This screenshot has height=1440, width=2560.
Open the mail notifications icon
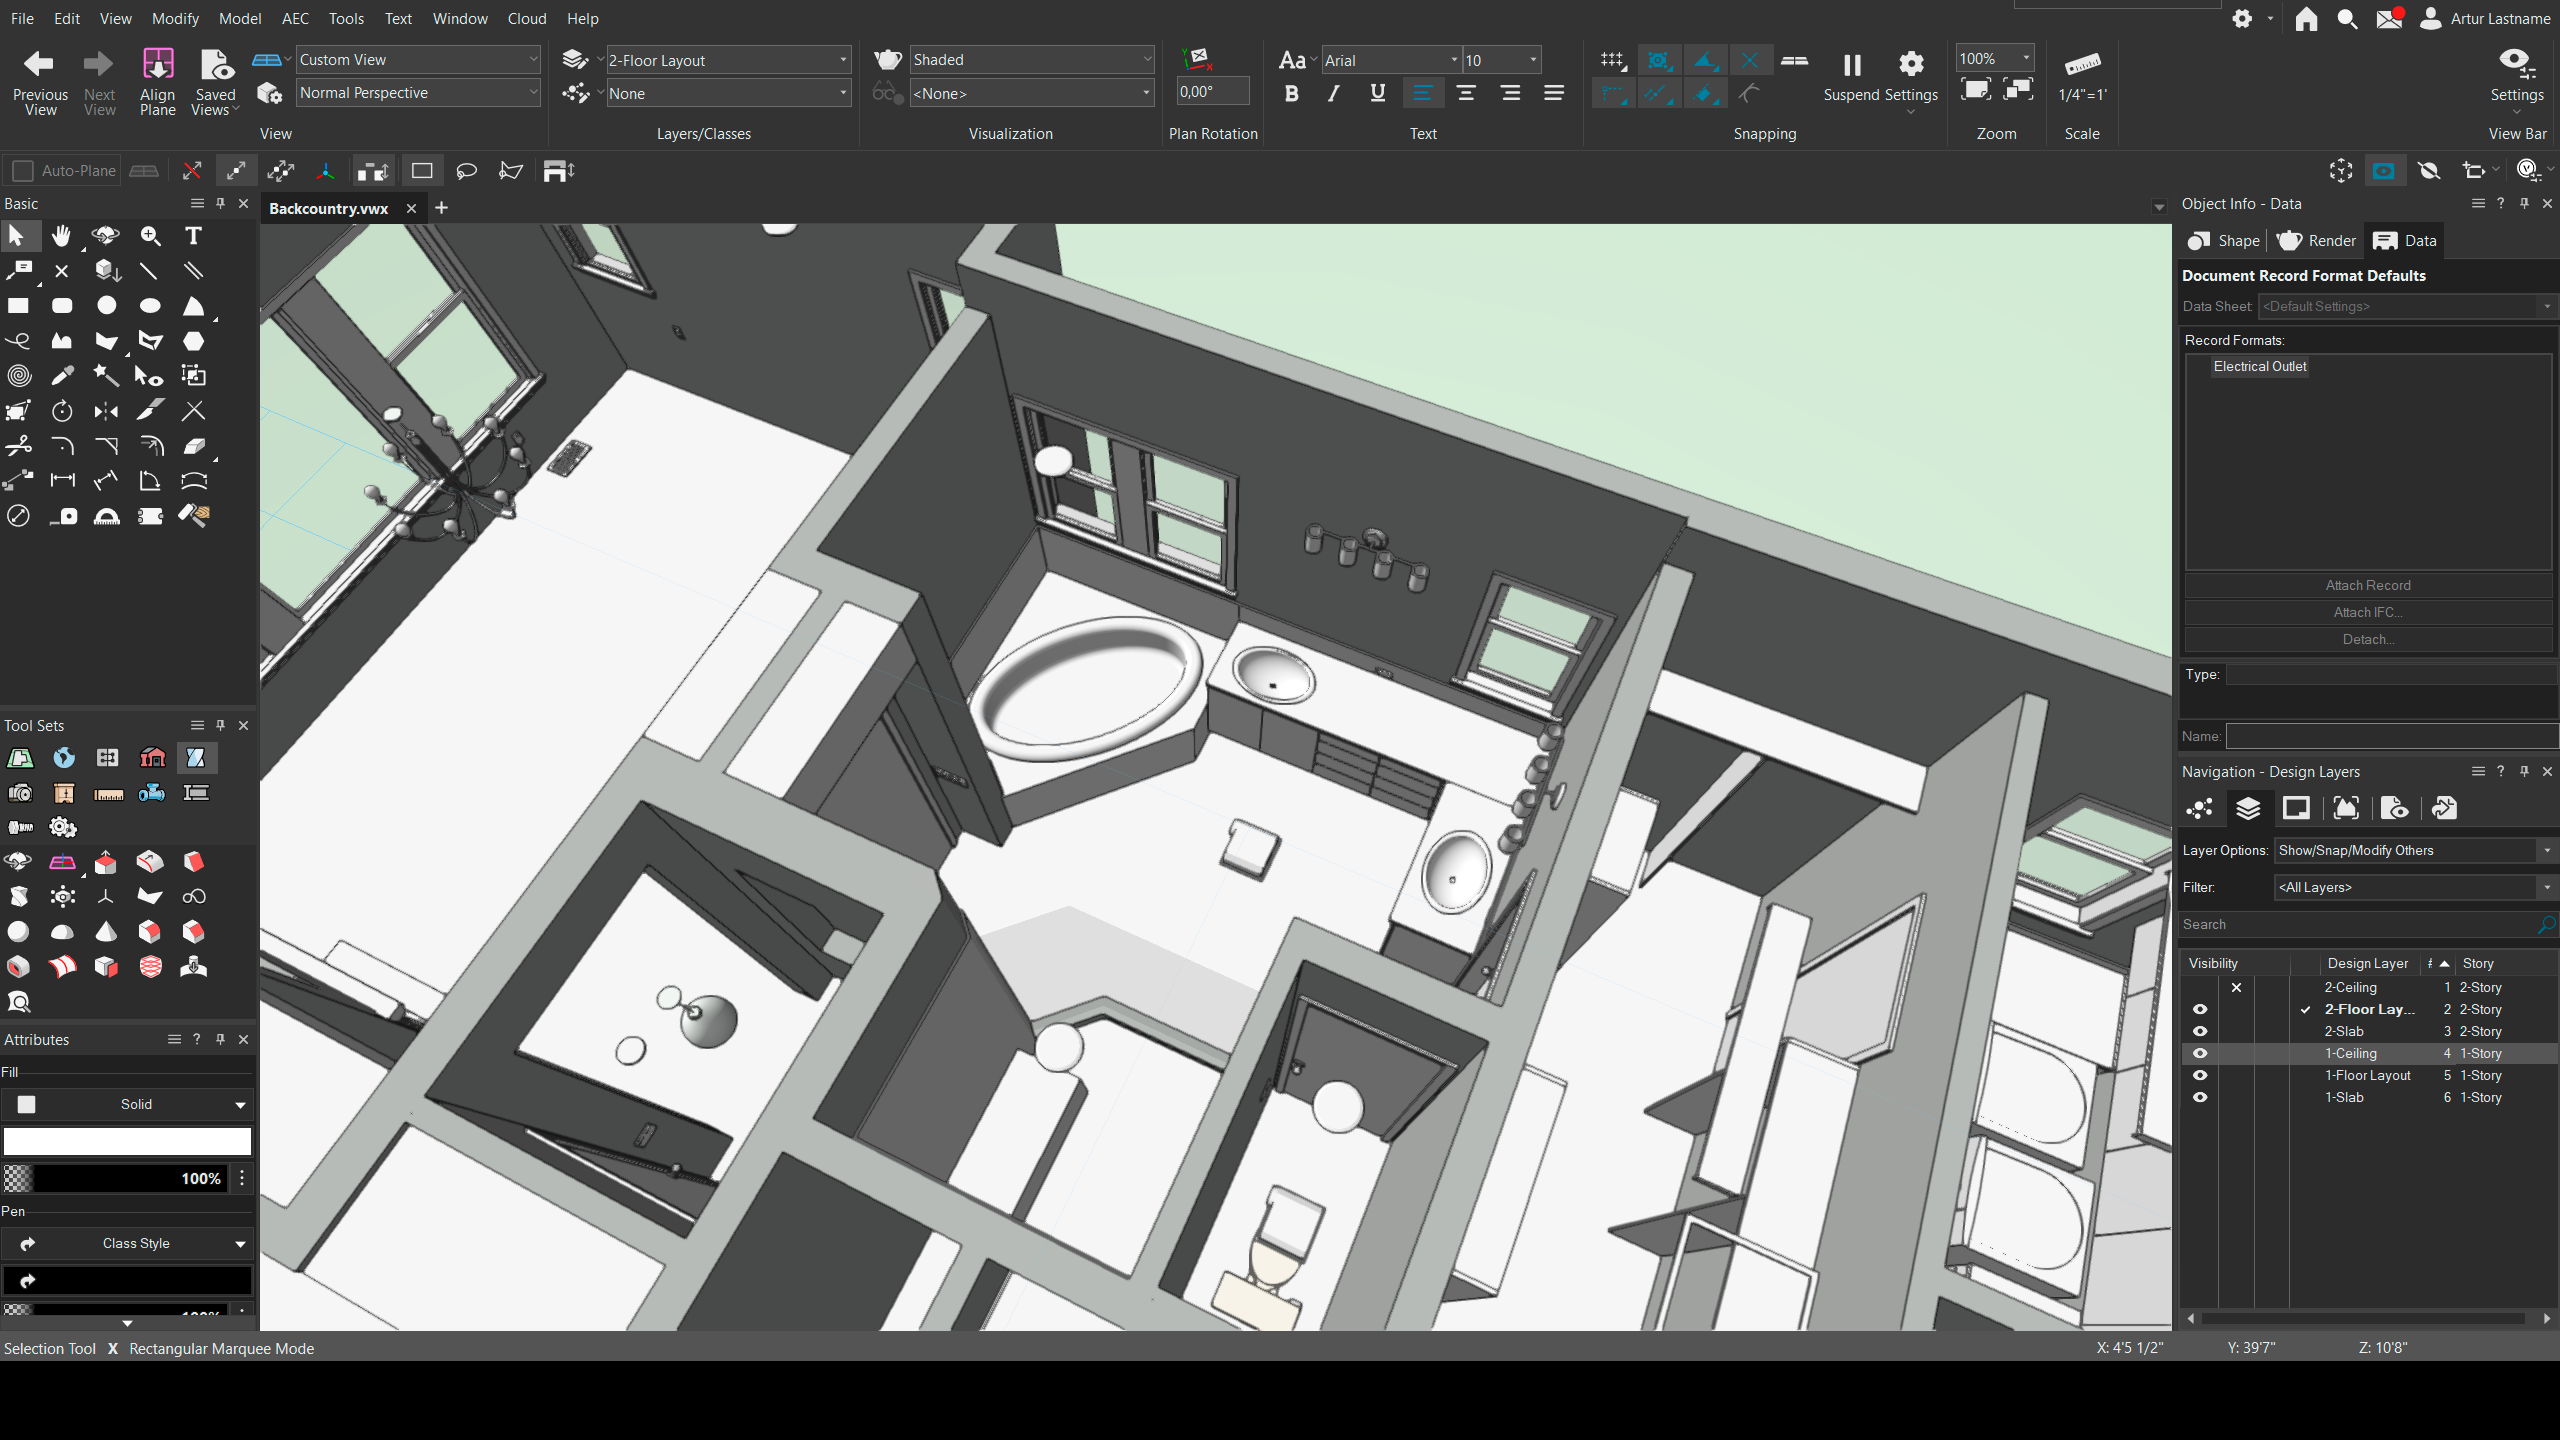coord(2389,19)
